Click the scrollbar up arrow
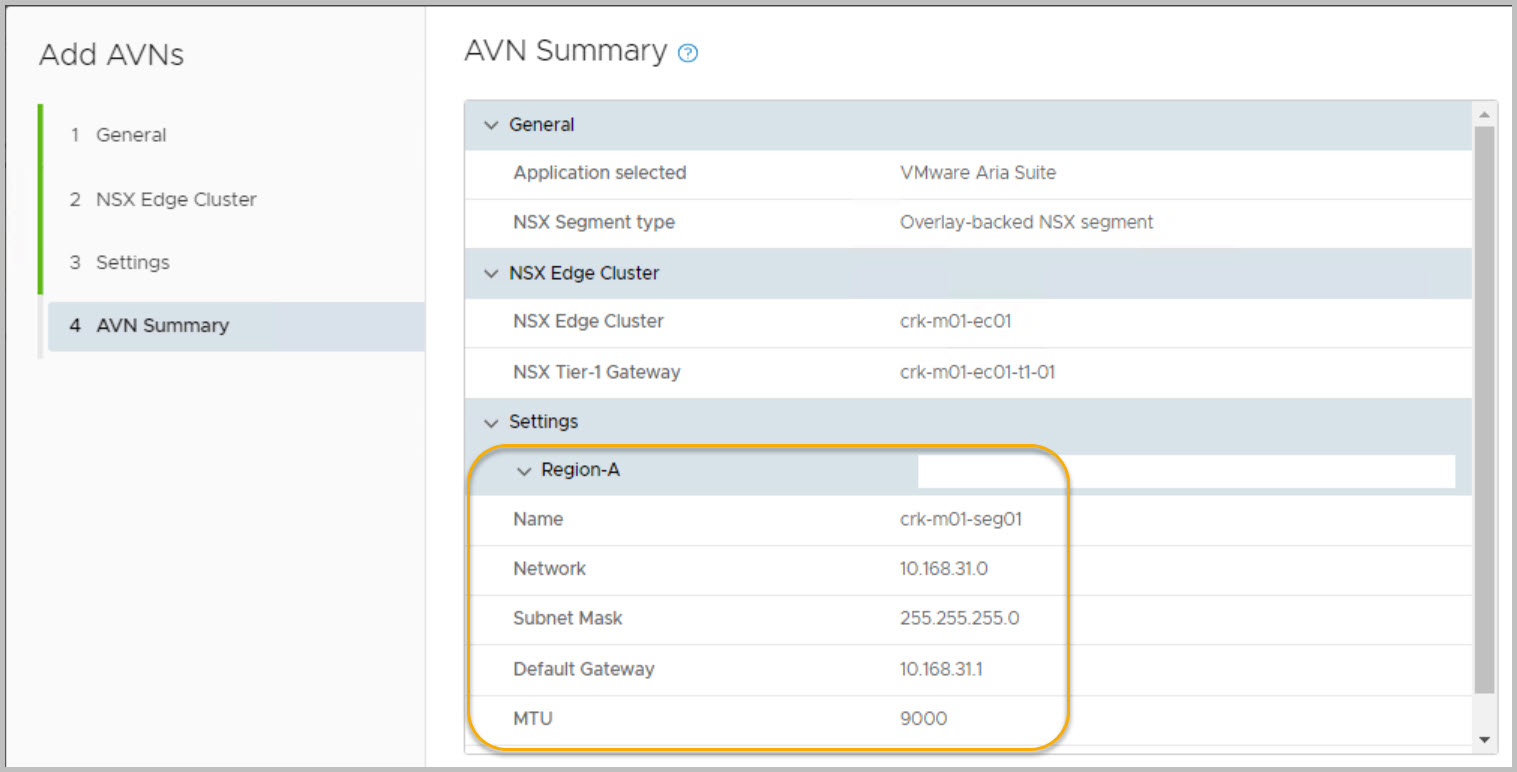The image size is (1517, 772). 1484,114
